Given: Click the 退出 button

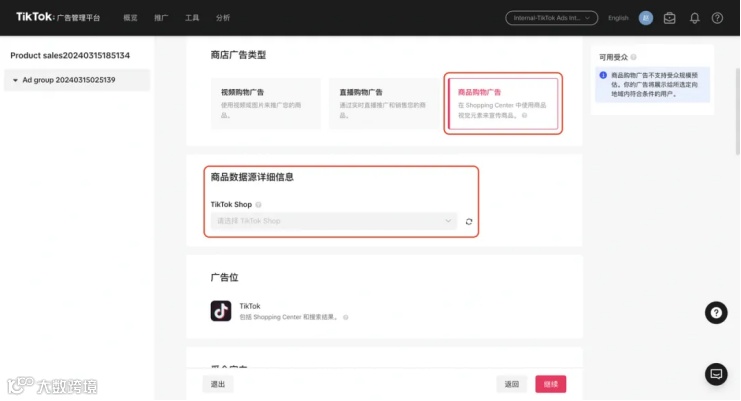Looking at the screenshot, I should [218, 384].
